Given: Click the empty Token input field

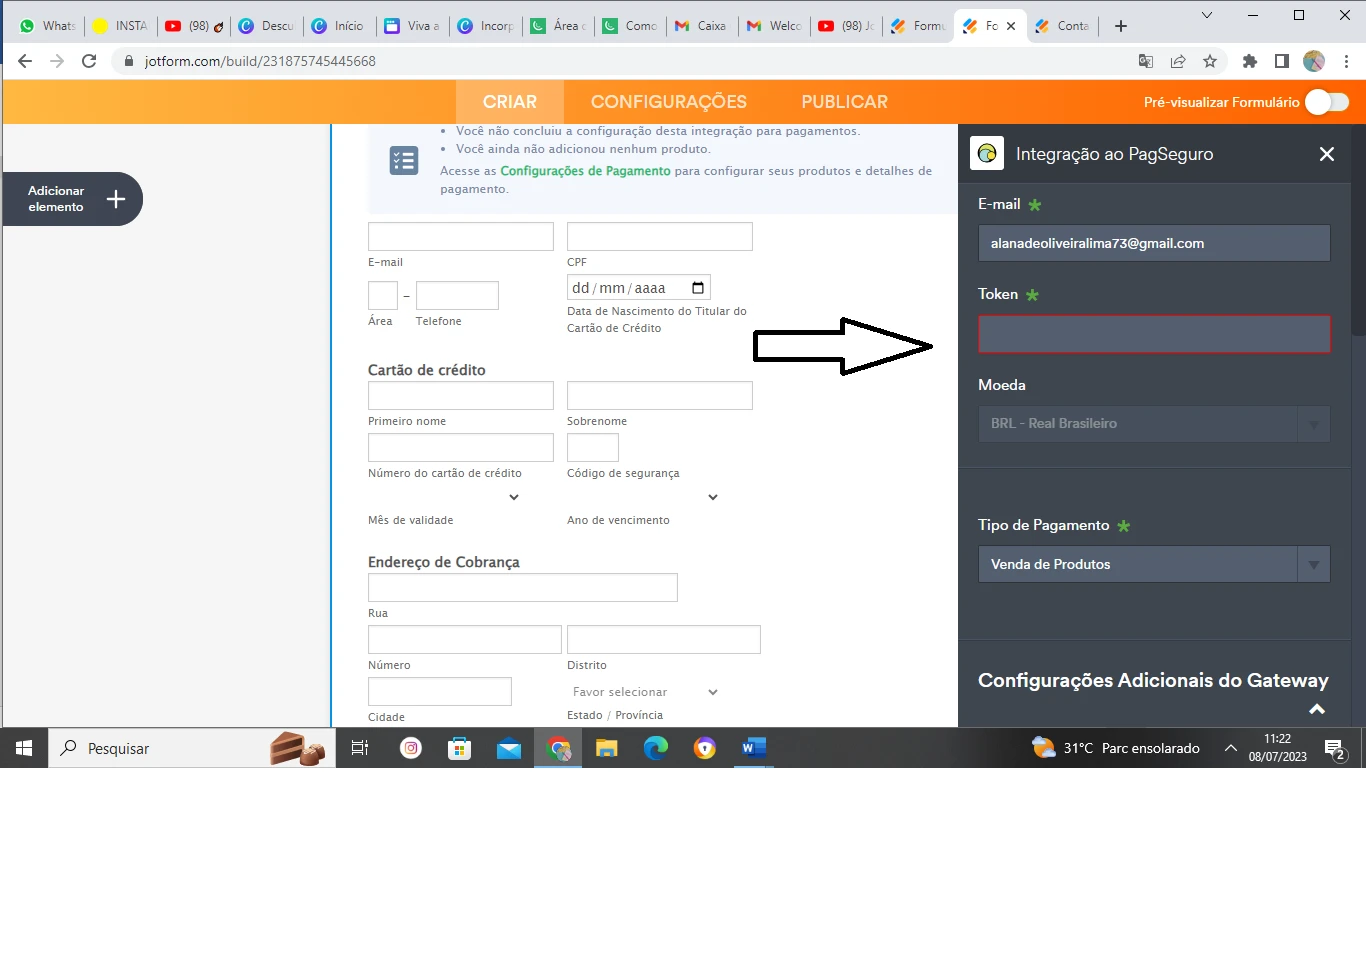Looking at the screenshot, I should pos(1153,334).
